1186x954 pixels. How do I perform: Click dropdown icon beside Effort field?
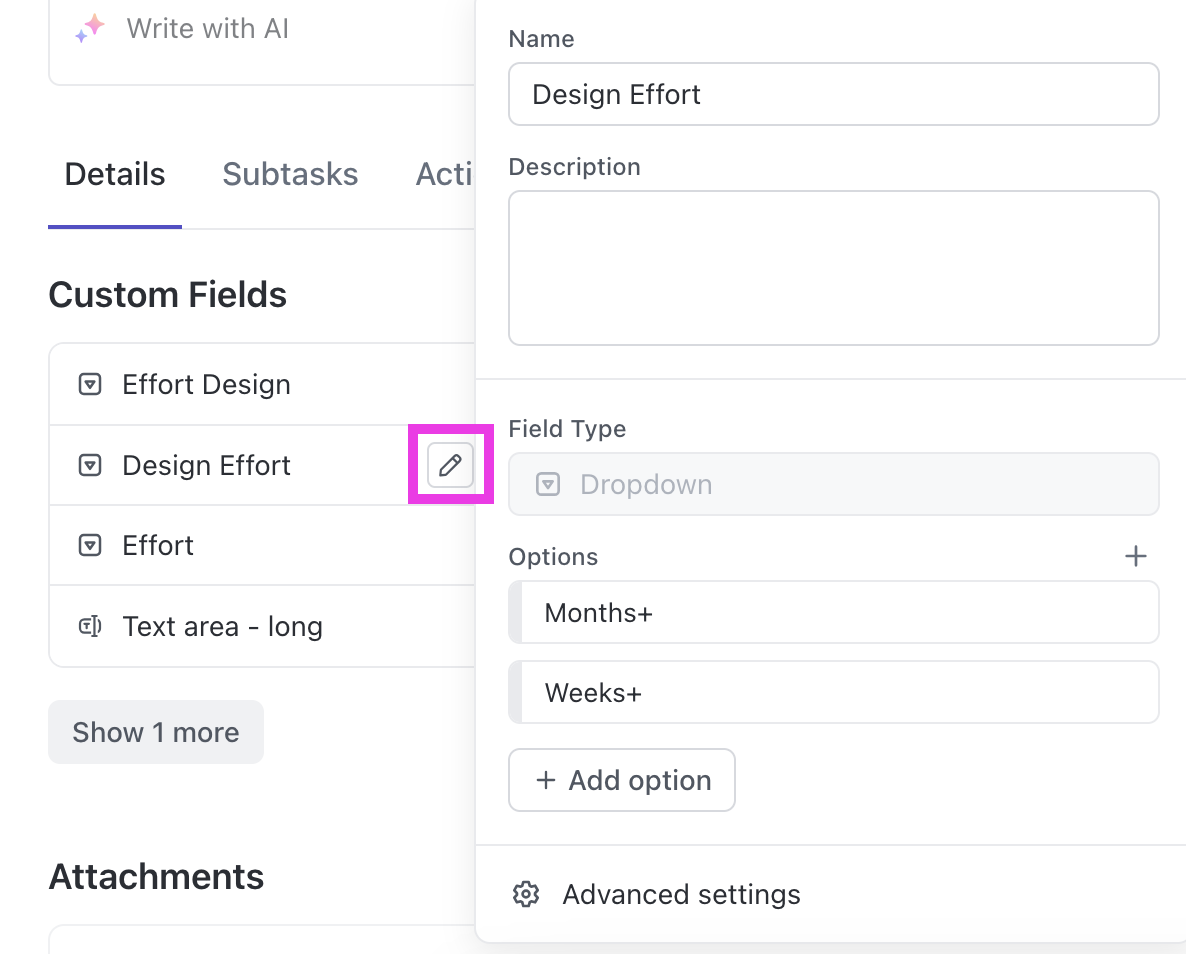[x=90, y=546]
